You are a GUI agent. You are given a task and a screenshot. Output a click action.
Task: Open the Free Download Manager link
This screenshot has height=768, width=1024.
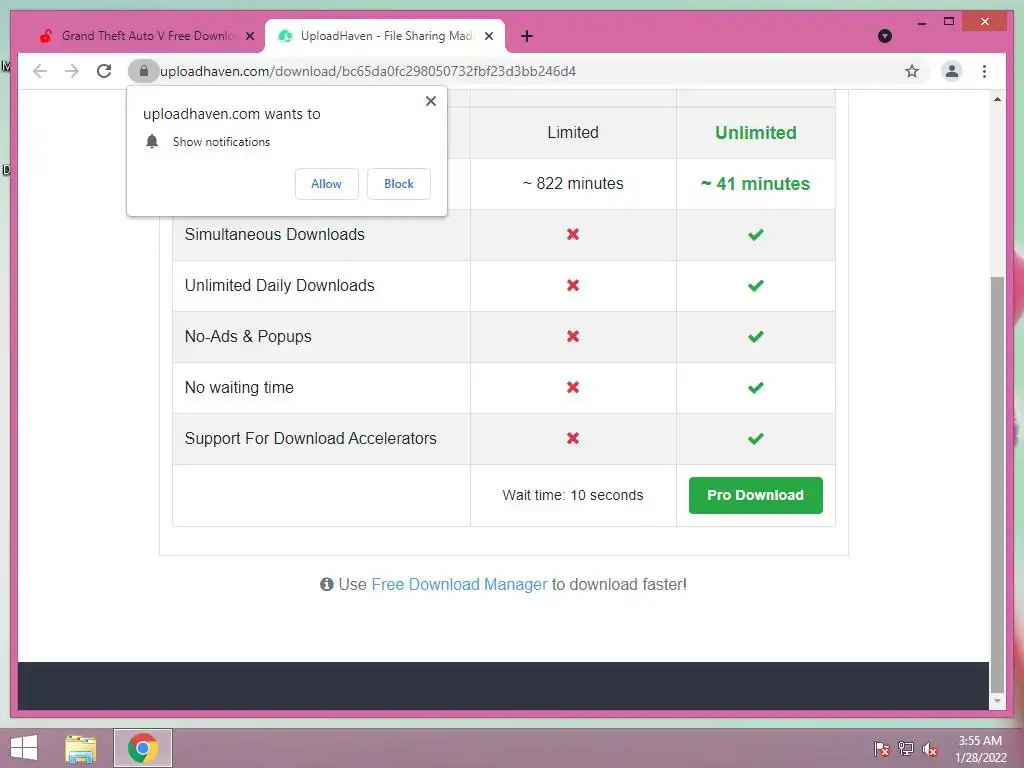click(459, 584)
